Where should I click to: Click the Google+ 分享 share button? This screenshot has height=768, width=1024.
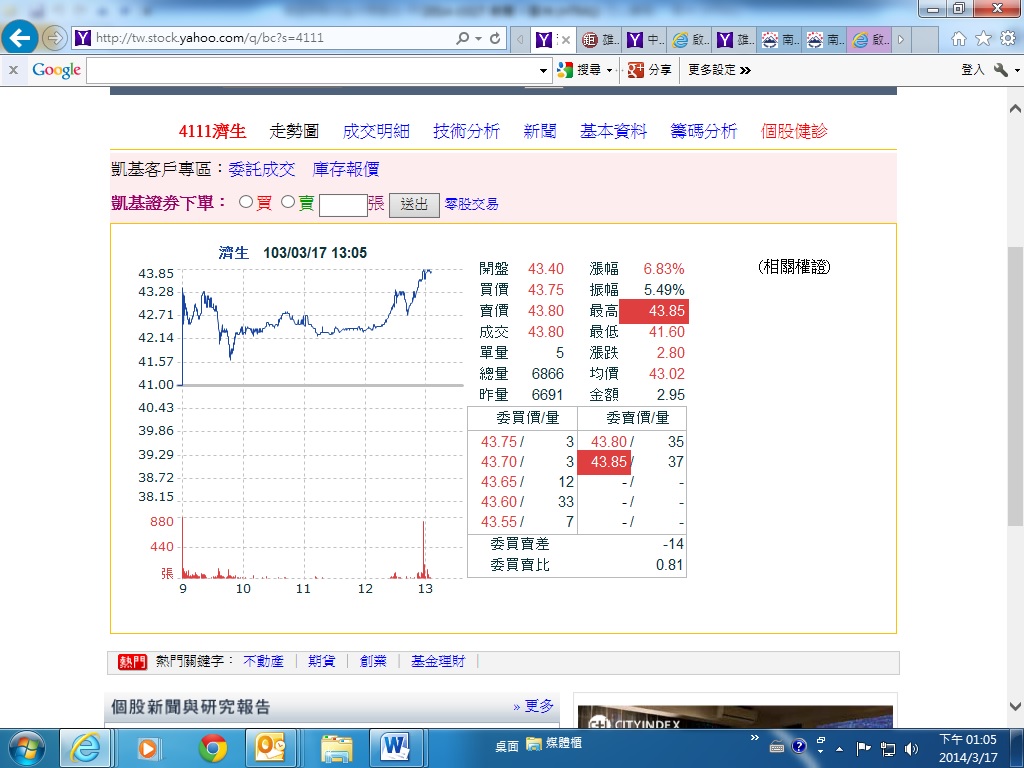pyautogui.click(x=649, y=70)
